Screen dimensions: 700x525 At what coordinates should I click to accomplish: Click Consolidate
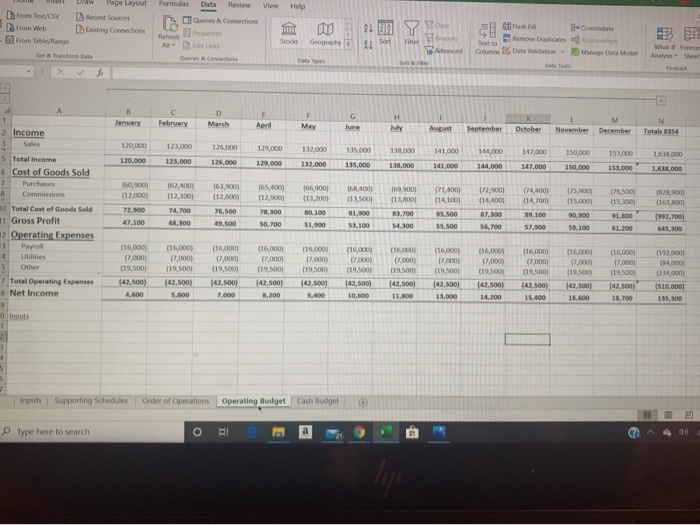click(592, 28)
